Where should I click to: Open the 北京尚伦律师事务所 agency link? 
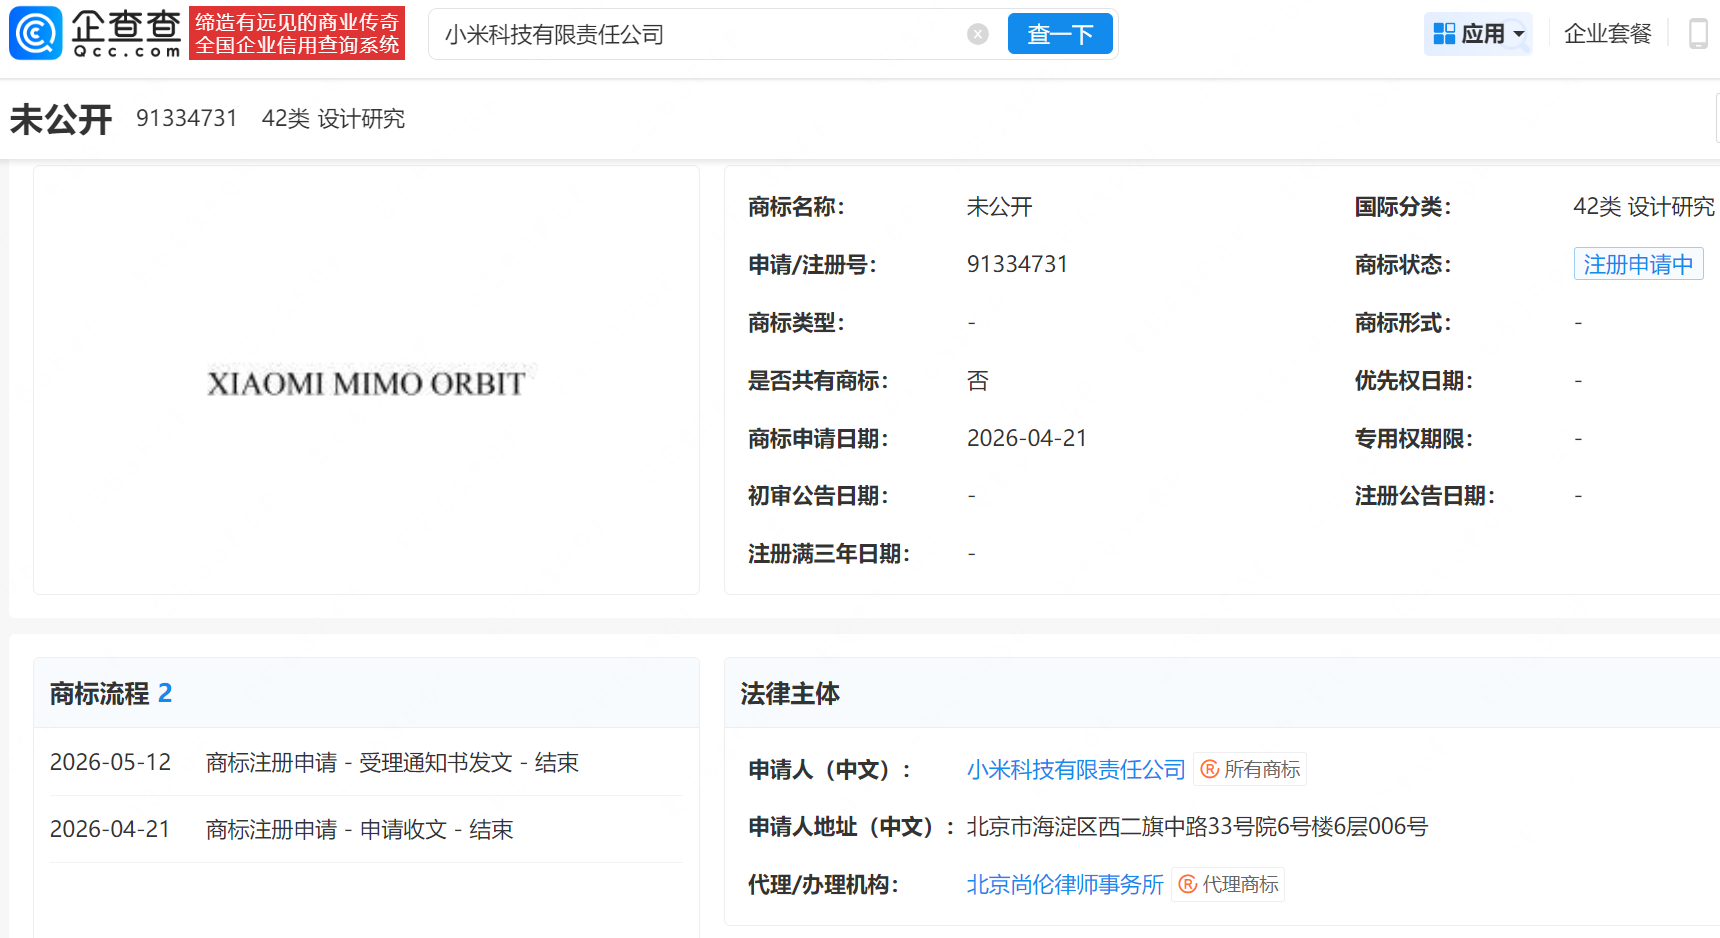pos(1065,884)
